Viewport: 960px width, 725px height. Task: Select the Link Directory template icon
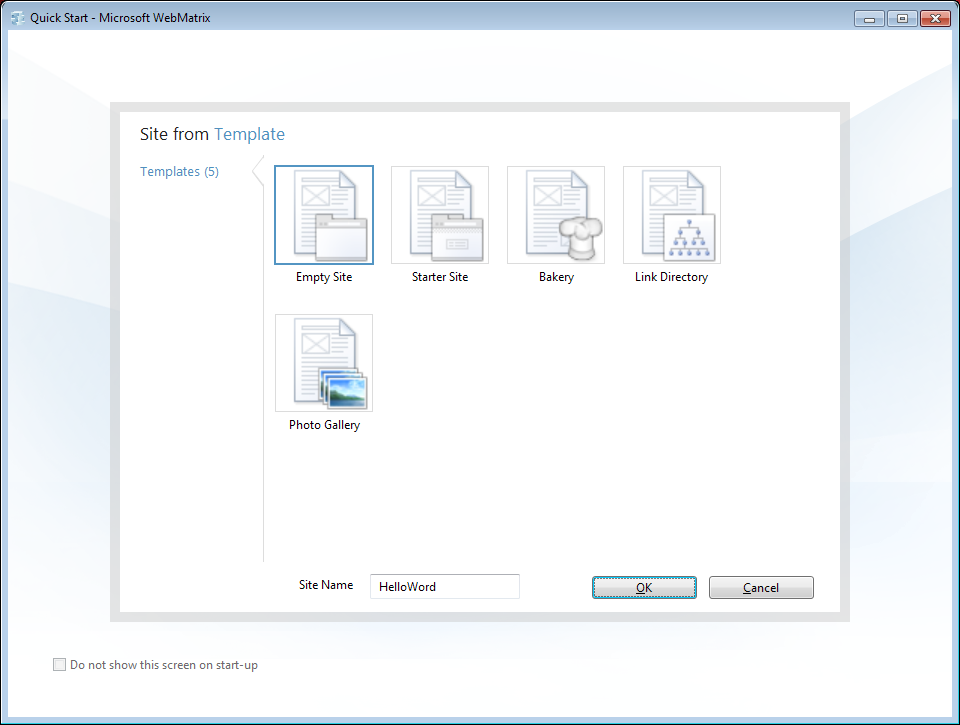click(672, 215)
